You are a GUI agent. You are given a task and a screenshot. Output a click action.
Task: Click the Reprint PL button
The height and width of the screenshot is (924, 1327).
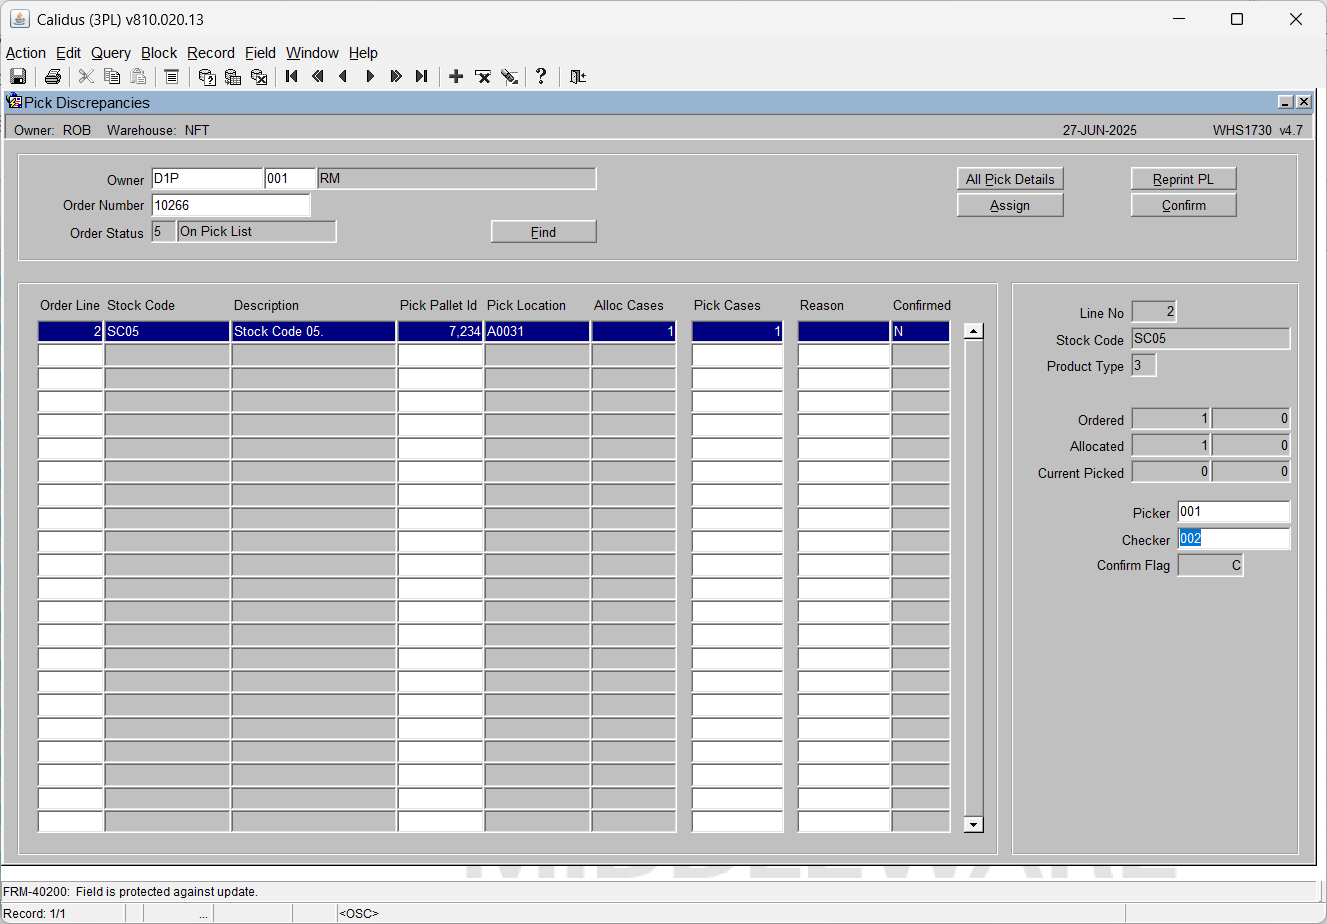1184,179
